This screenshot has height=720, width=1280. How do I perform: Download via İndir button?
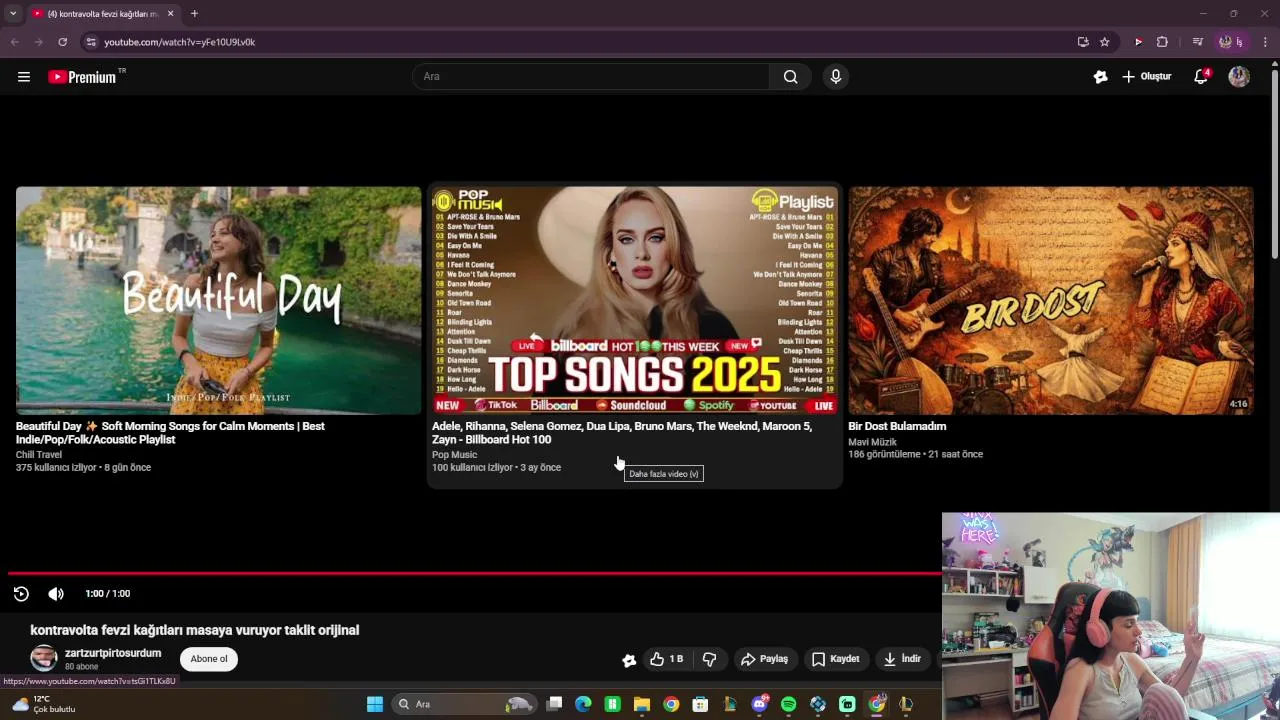point(902,659)
